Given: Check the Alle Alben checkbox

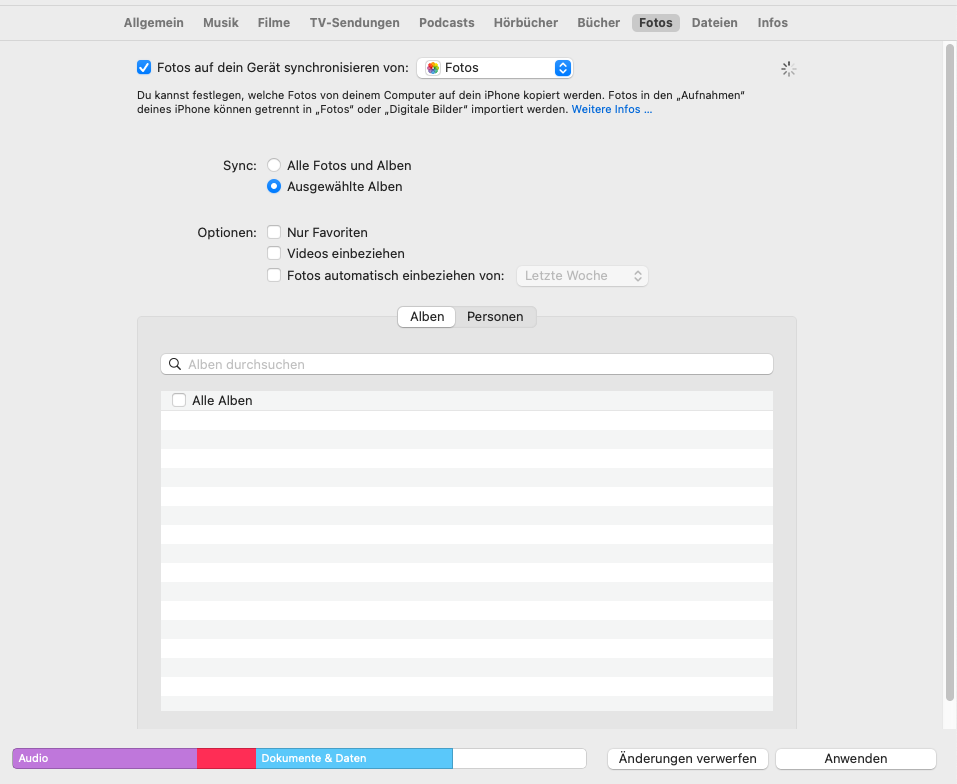Looking at the screenshot, I should point(179,400).
